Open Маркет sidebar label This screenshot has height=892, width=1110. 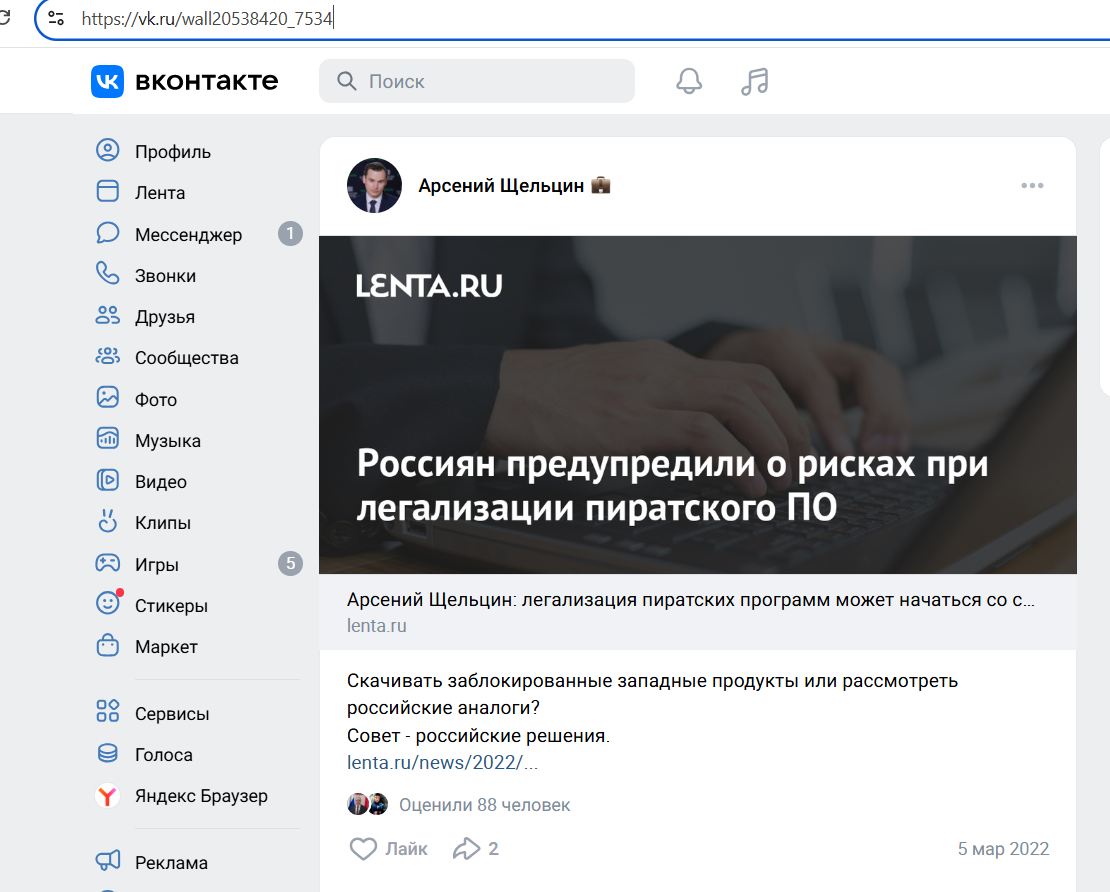point(166,646)
